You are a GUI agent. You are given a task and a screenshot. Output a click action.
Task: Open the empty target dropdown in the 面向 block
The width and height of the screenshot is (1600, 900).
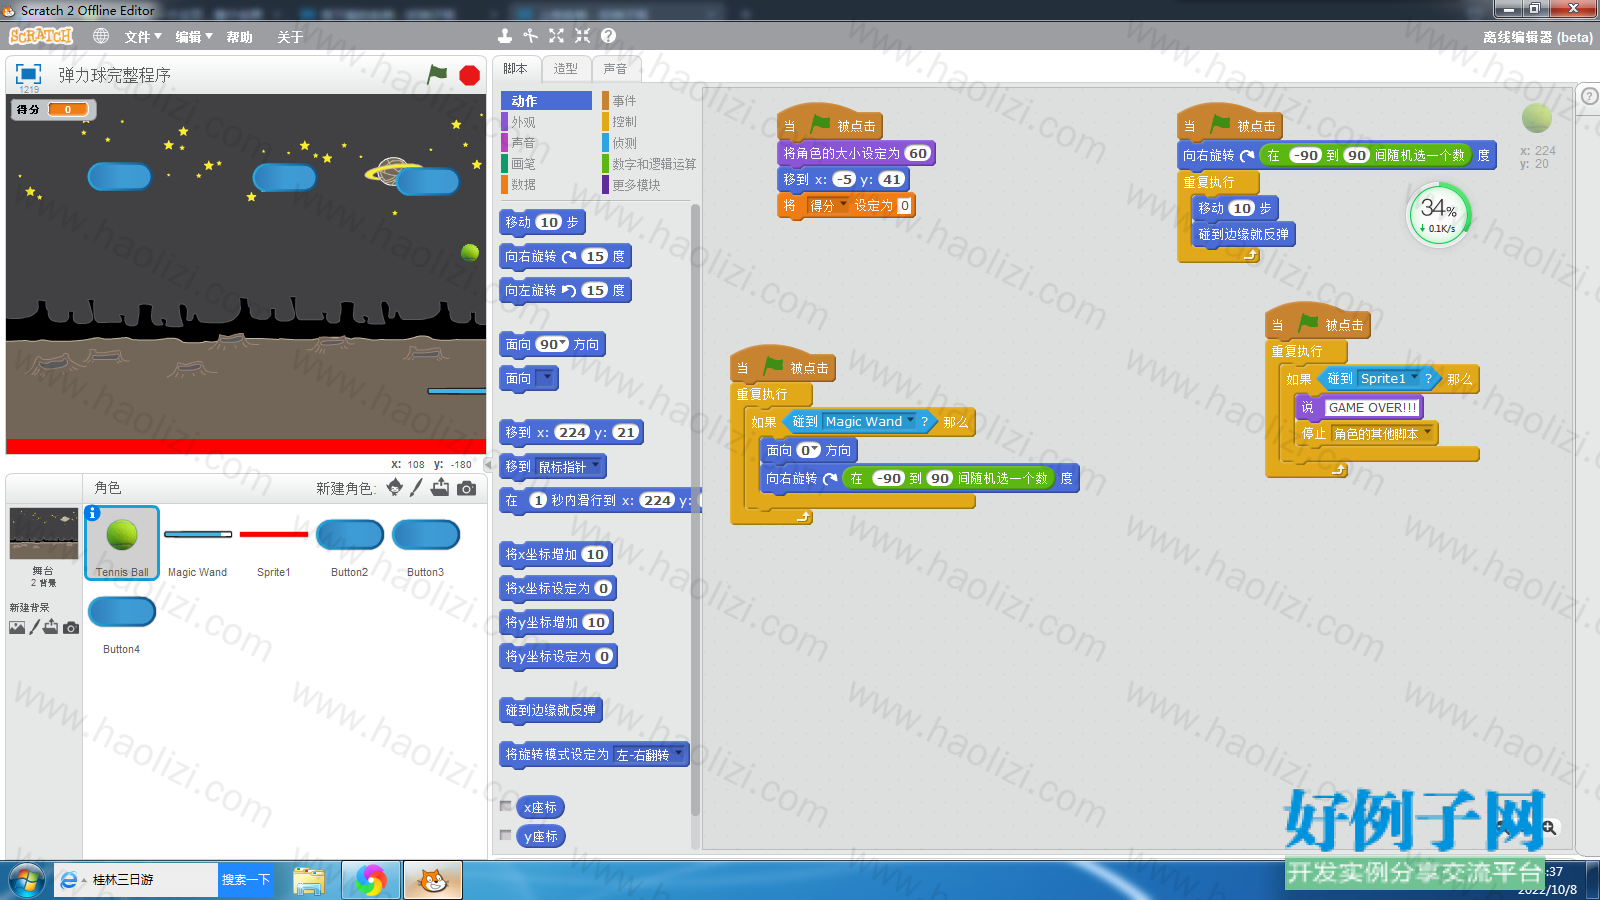coord(546,378)
